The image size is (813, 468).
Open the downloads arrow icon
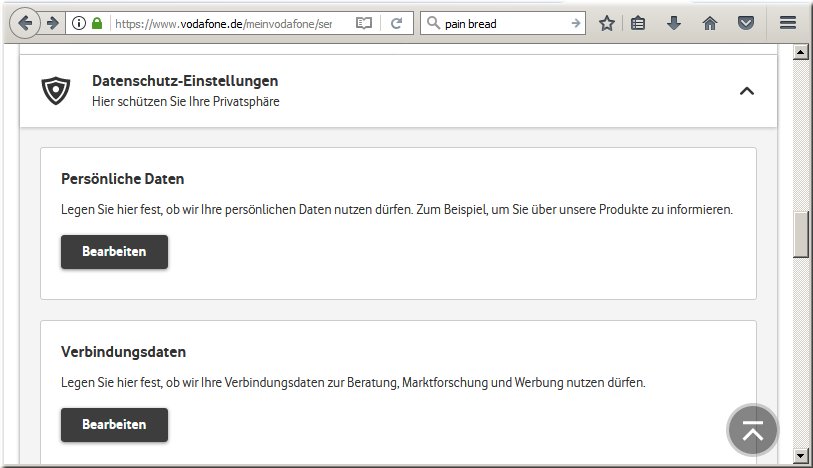tap(674, 23)
